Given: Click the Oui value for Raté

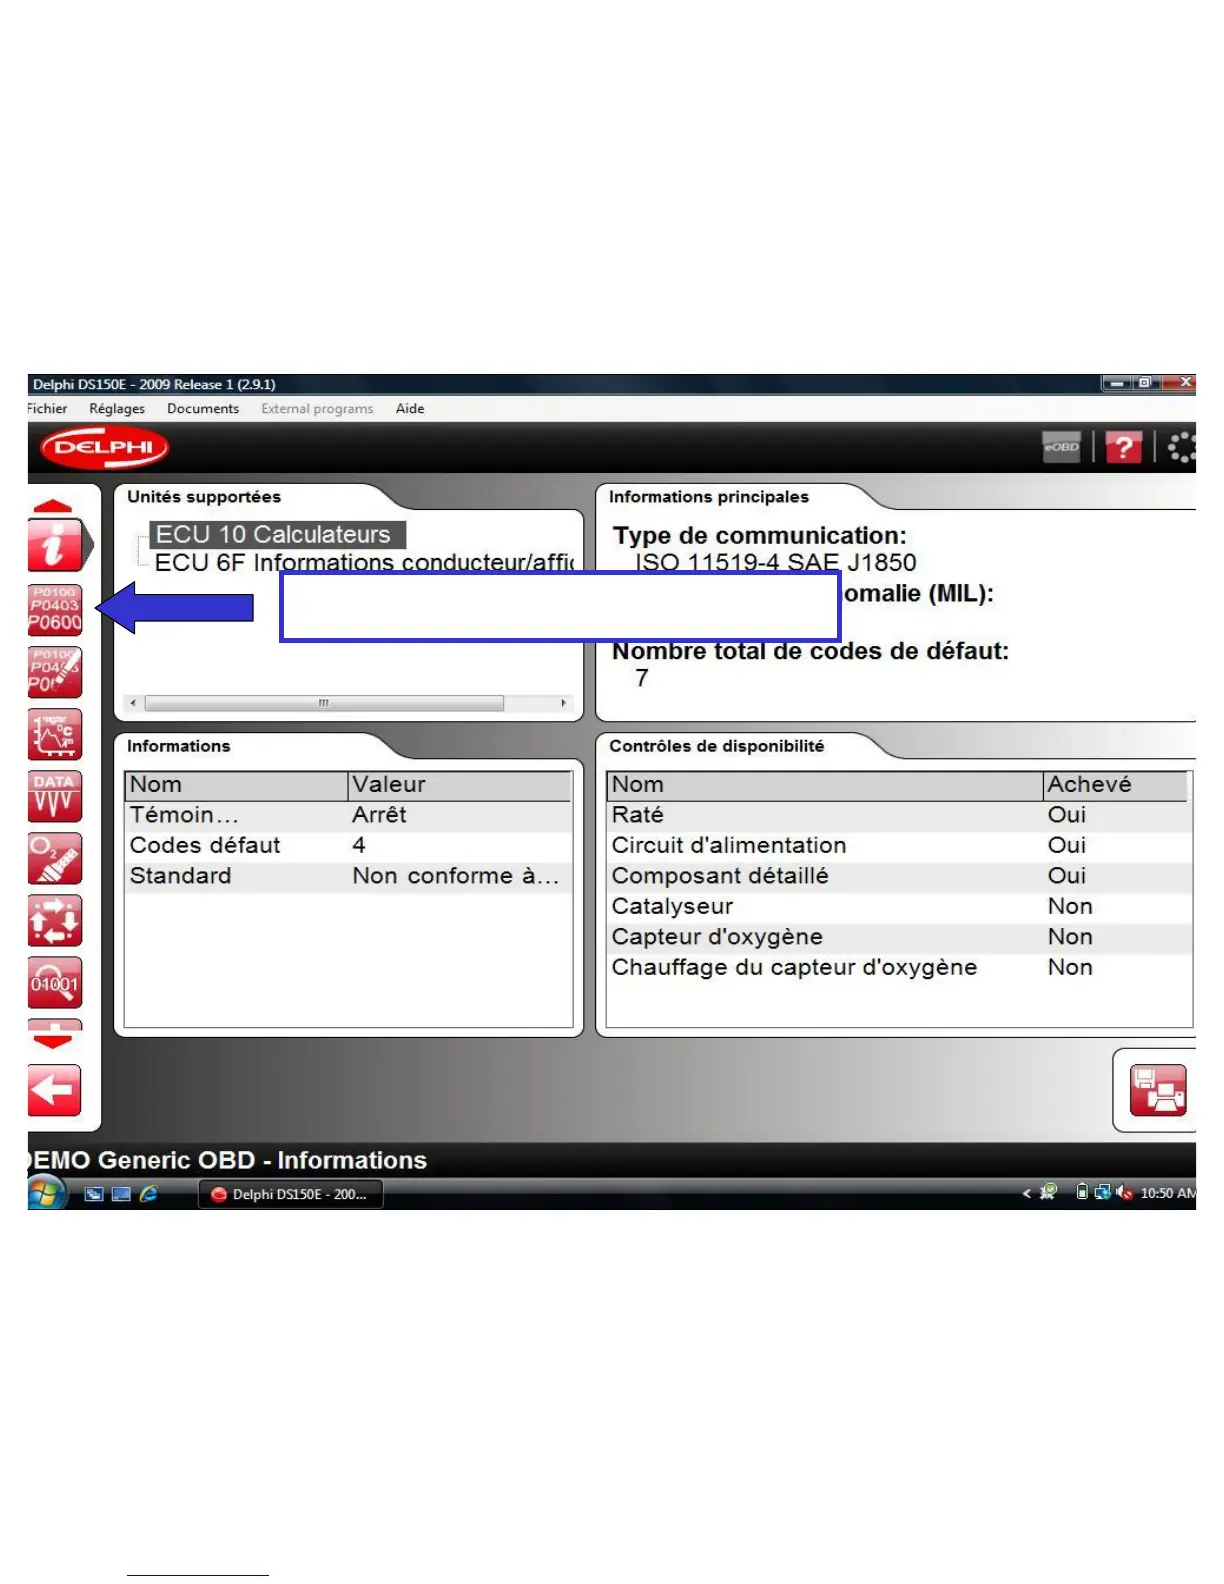Looking at the screenshot, I should (x=1067, y=815).
